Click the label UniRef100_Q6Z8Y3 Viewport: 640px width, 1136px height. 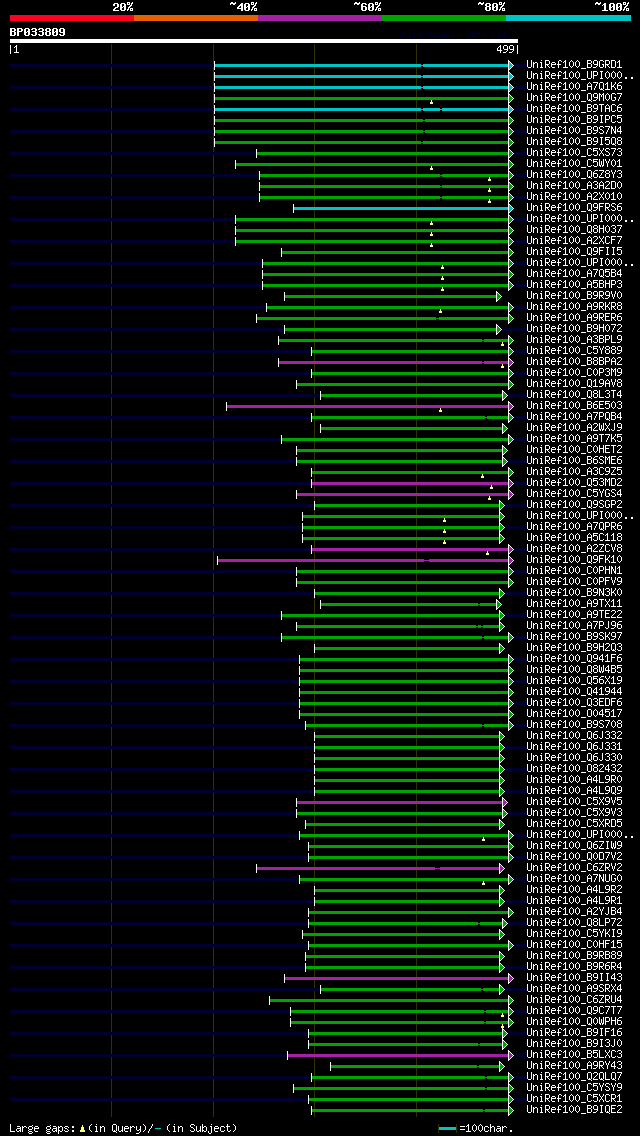[574, 175]
